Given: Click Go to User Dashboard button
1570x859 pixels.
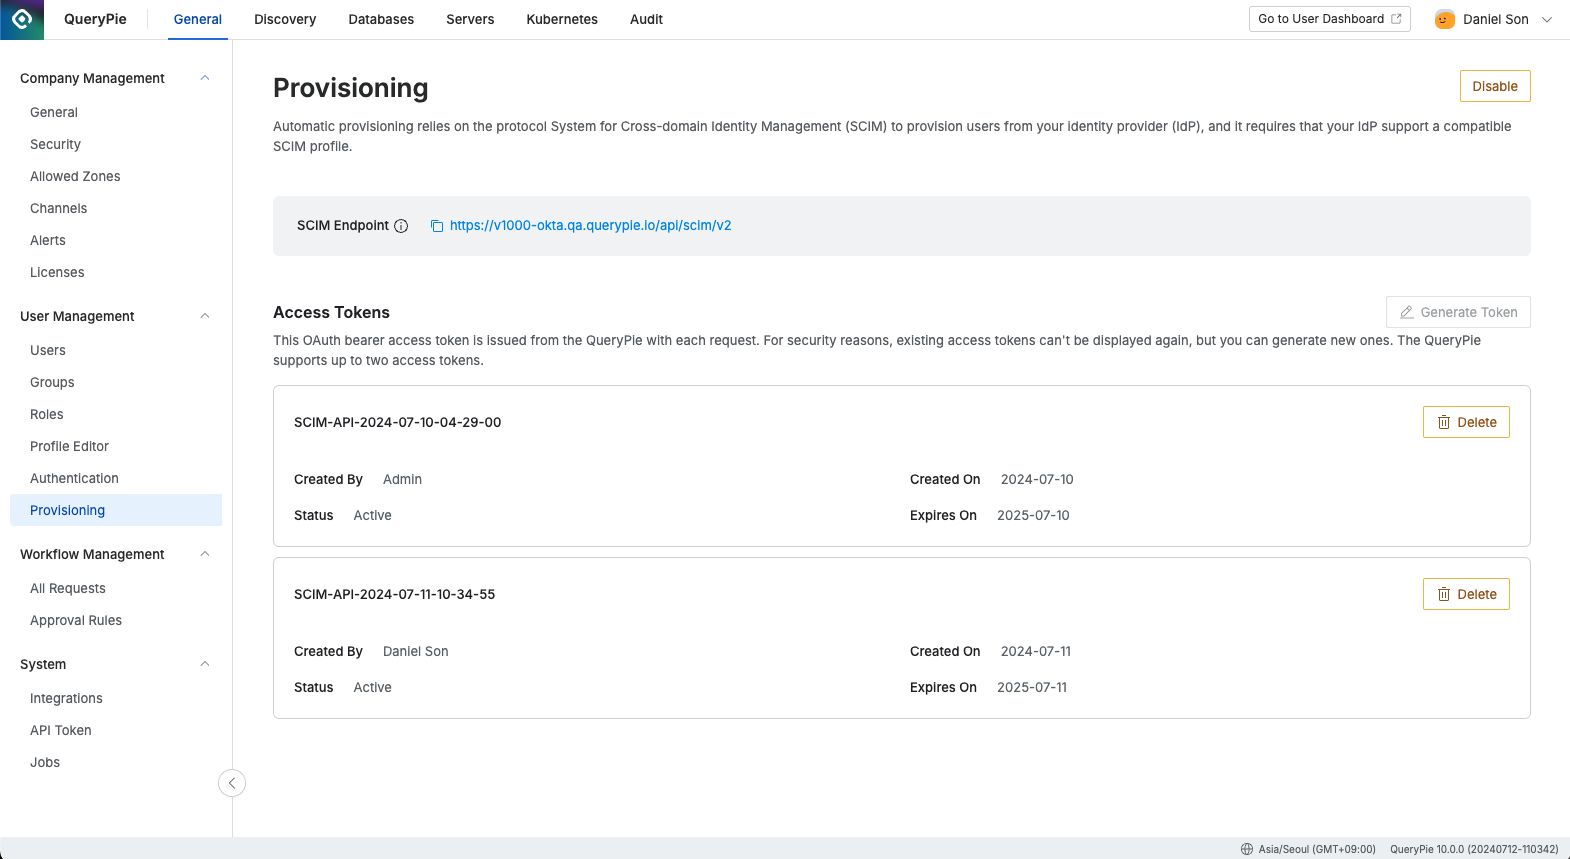Looking at the screenshot, I should [1329, 19].
